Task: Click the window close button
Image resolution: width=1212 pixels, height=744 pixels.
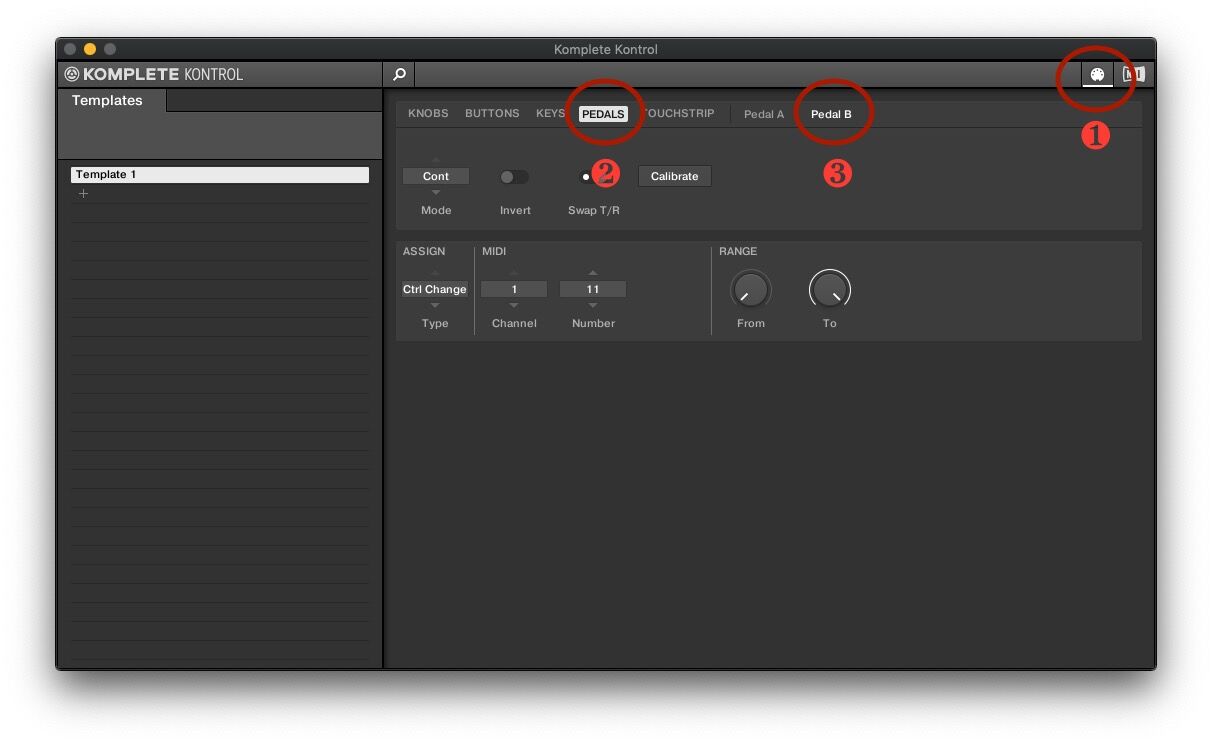Action: (70, 49)
